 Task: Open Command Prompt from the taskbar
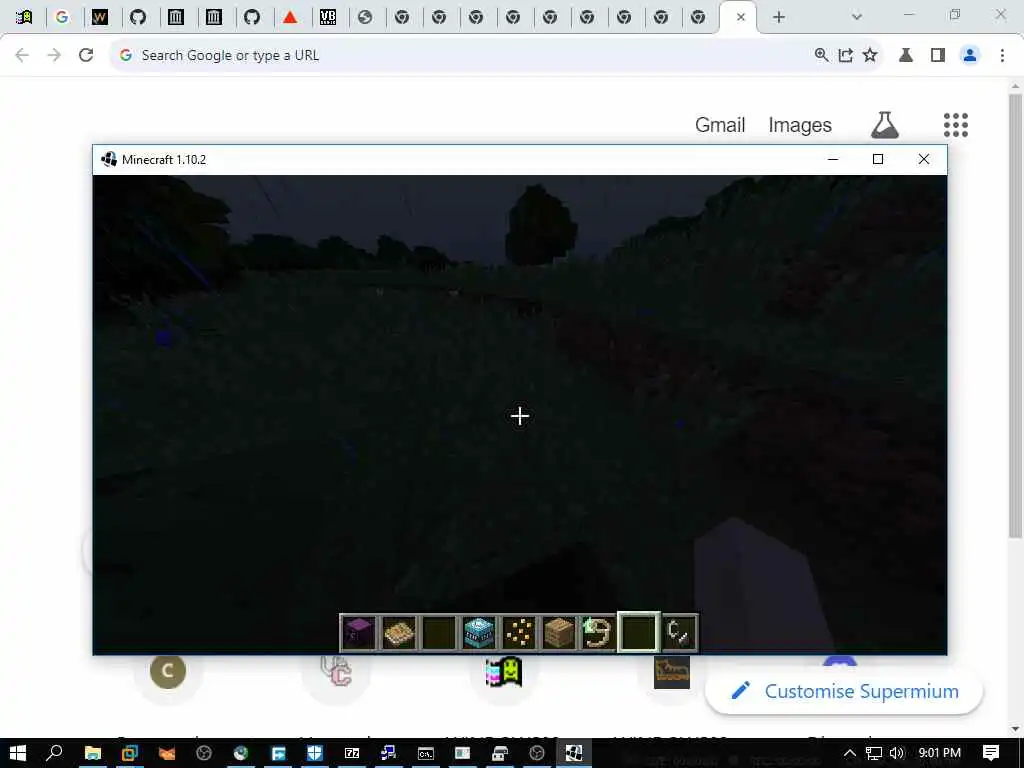coord(426,753)
